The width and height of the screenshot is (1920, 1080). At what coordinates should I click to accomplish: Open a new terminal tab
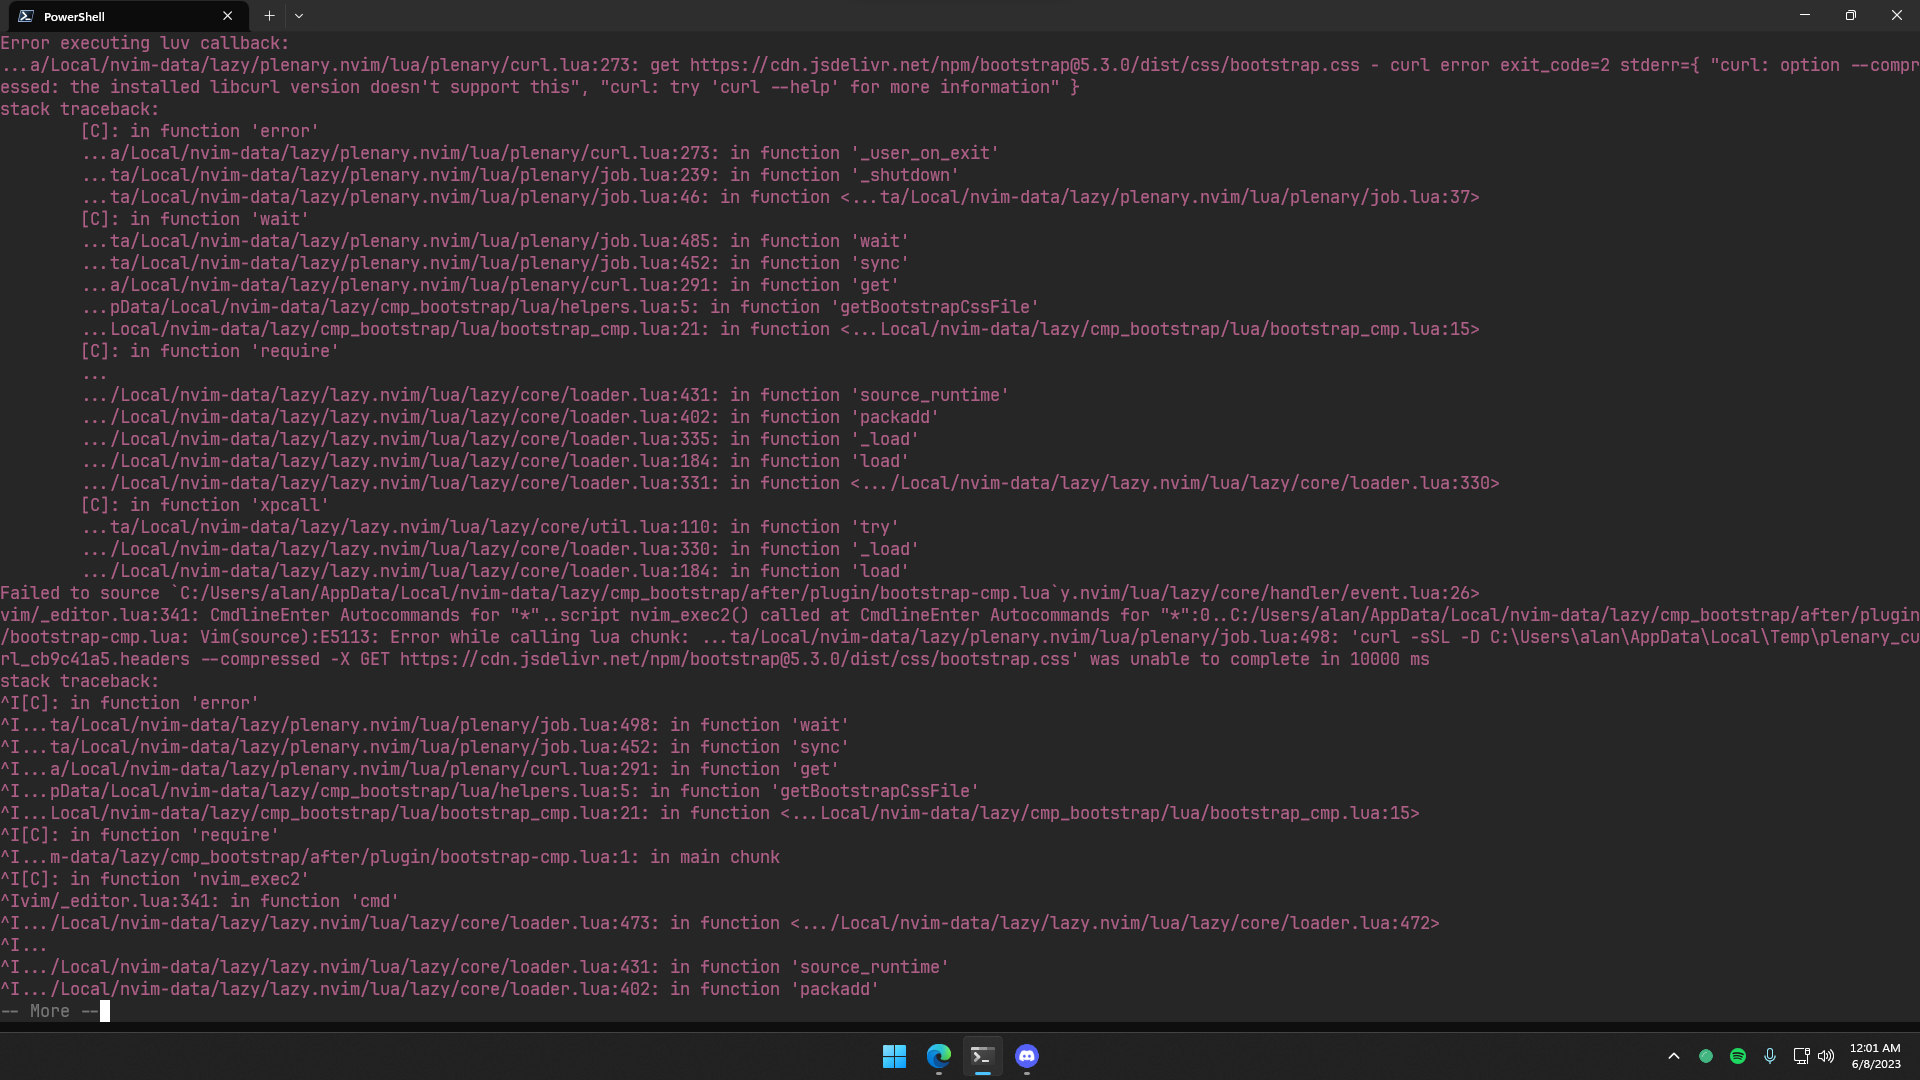[x=269, y=16]
